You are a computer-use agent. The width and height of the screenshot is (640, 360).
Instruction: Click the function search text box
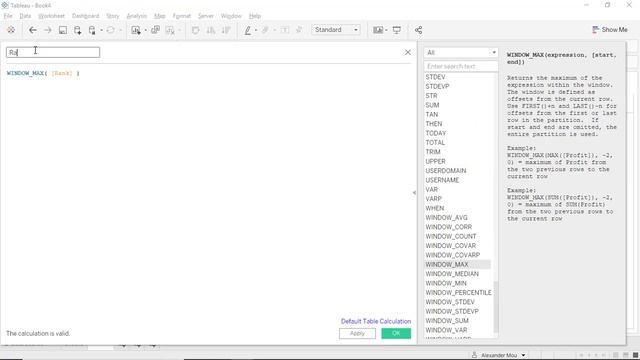point(461,66)
